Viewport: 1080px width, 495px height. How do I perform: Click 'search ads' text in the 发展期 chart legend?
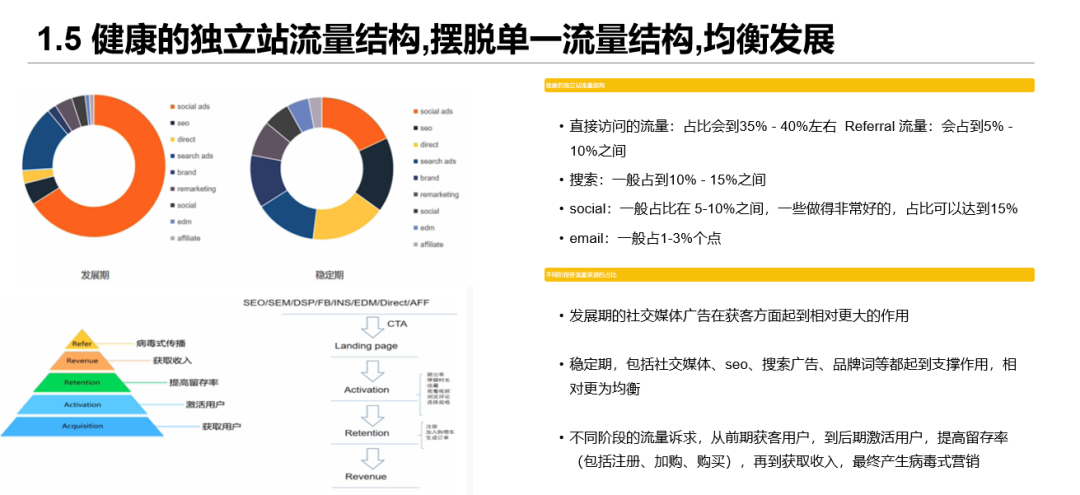(195, 156)
